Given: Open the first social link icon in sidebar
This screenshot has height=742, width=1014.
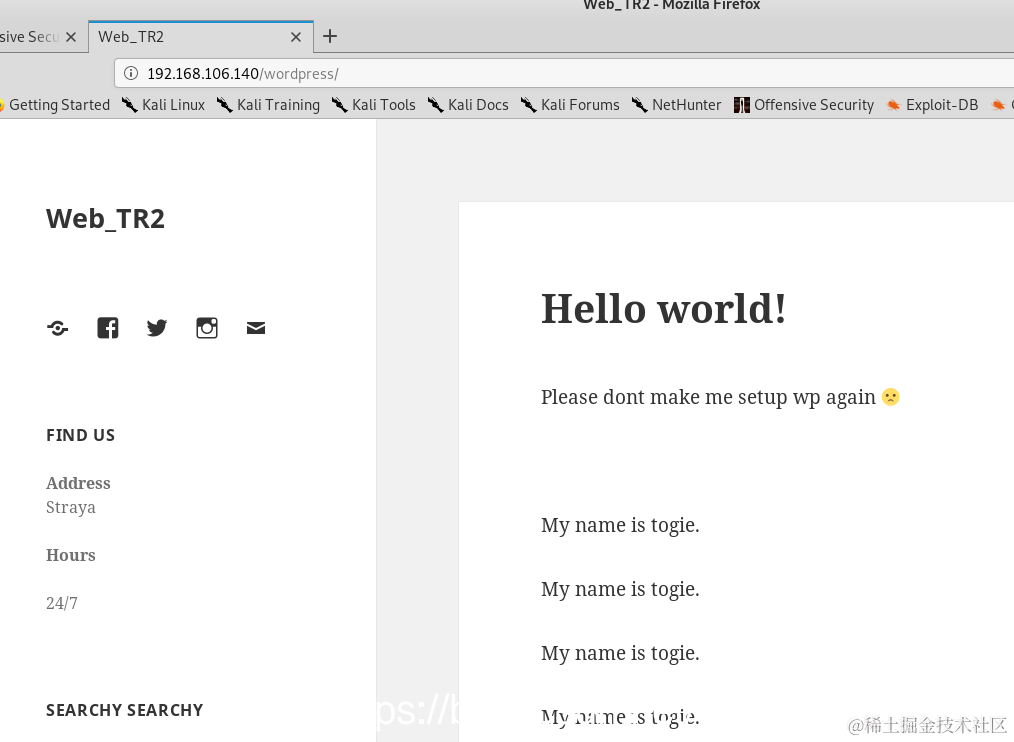Looking at the screenshot, I should tap(58, 328).
